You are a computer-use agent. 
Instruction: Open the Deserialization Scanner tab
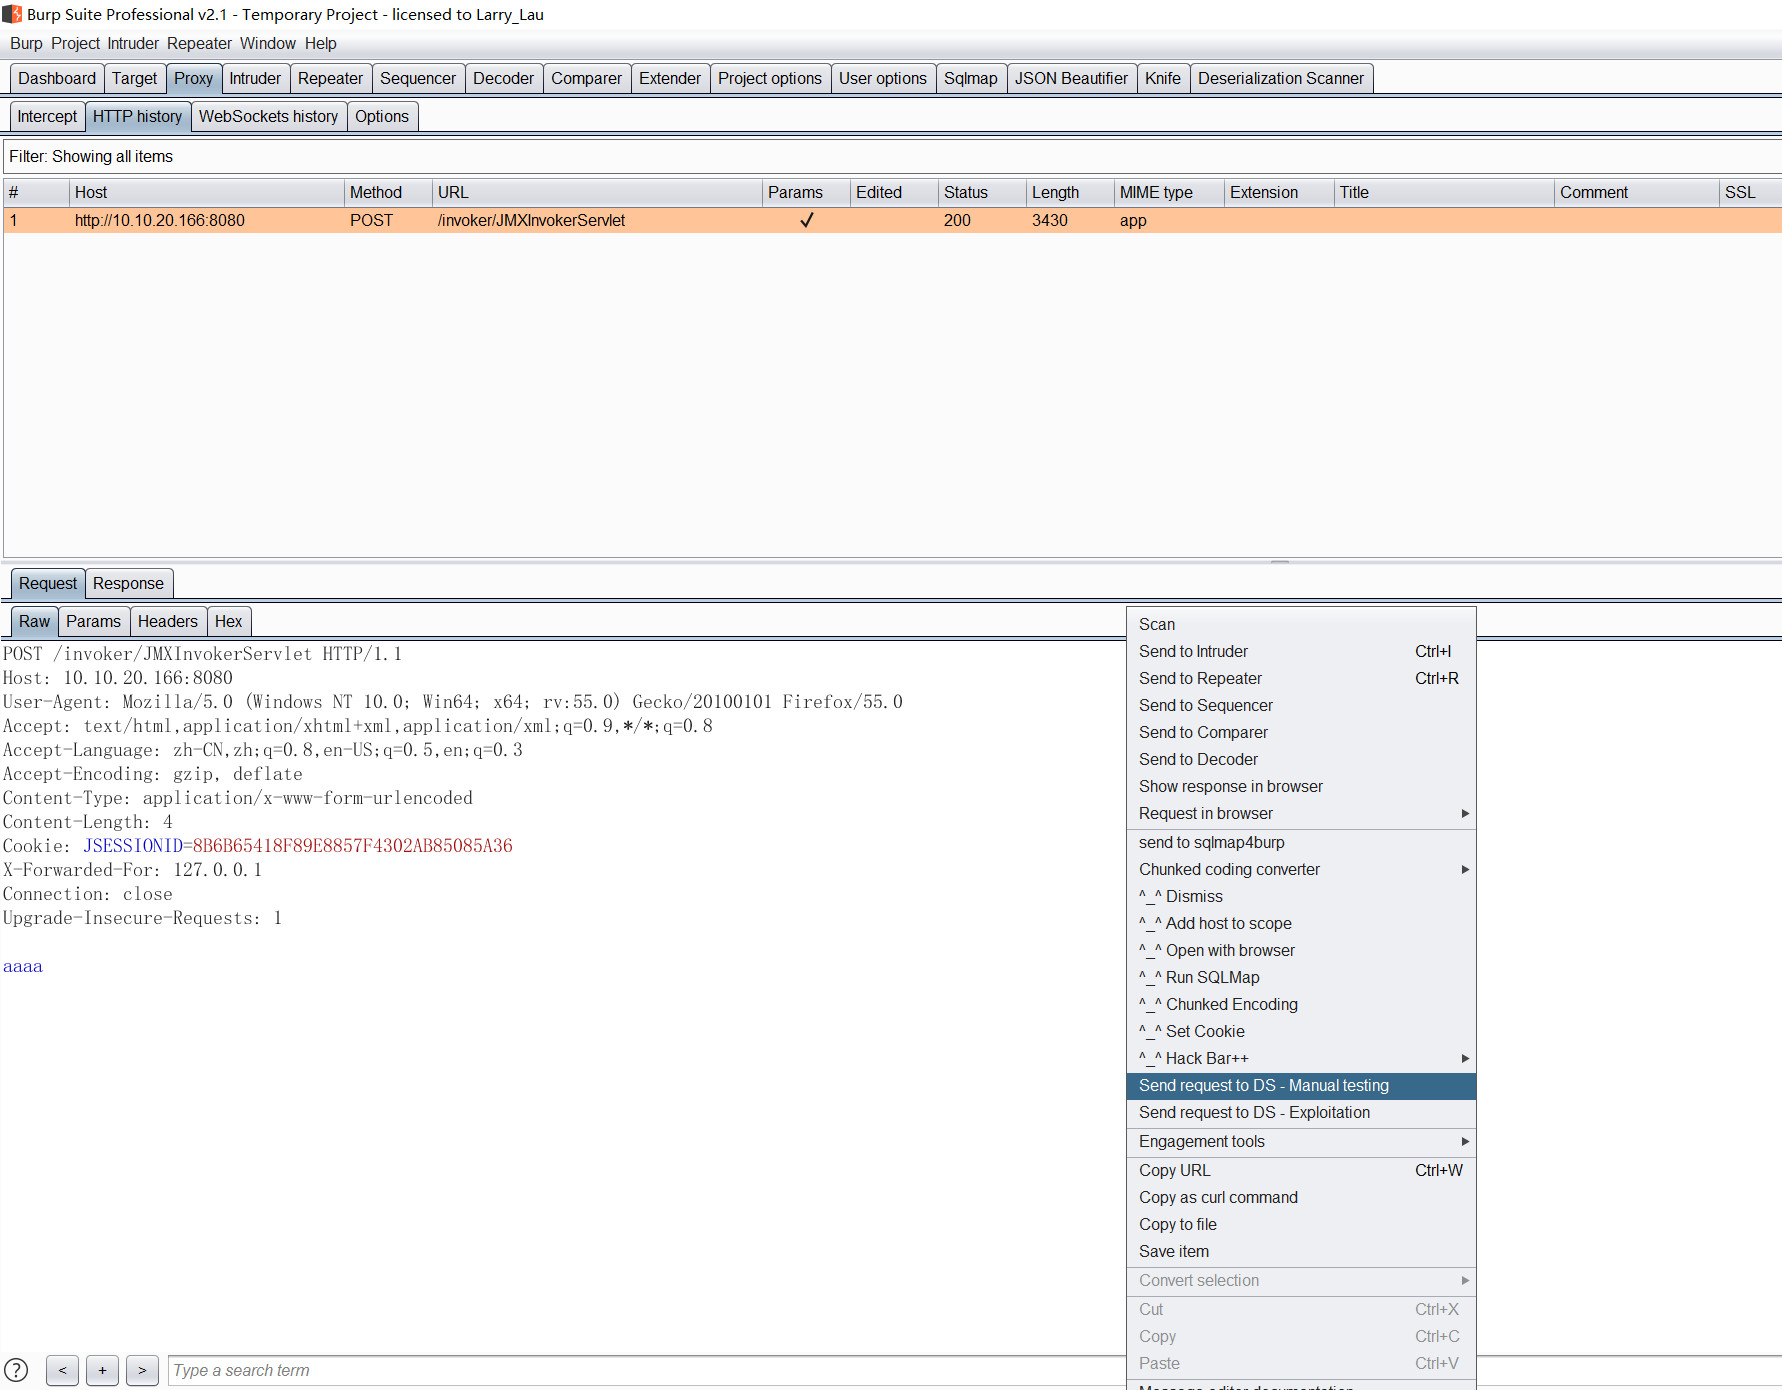pyautogui.click(x=1281, y=78)
